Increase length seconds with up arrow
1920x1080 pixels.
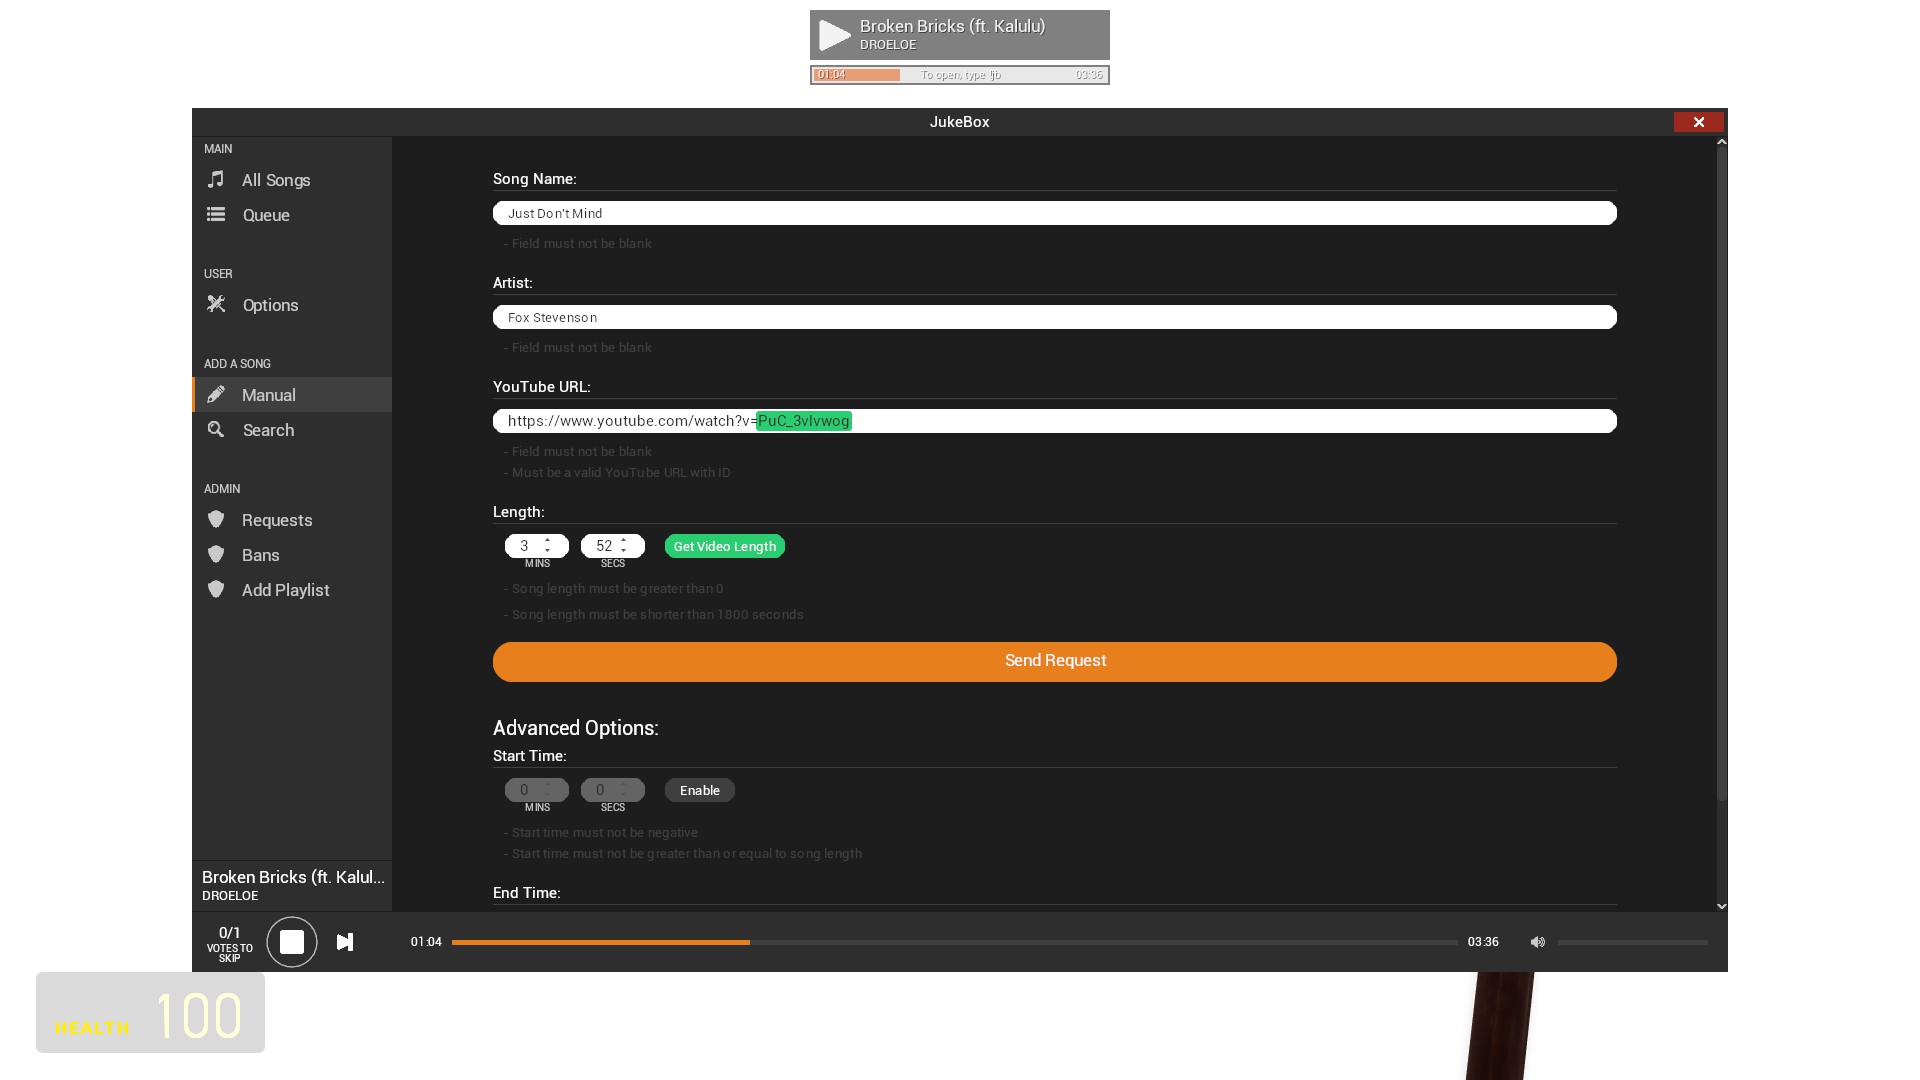(624, 541)
